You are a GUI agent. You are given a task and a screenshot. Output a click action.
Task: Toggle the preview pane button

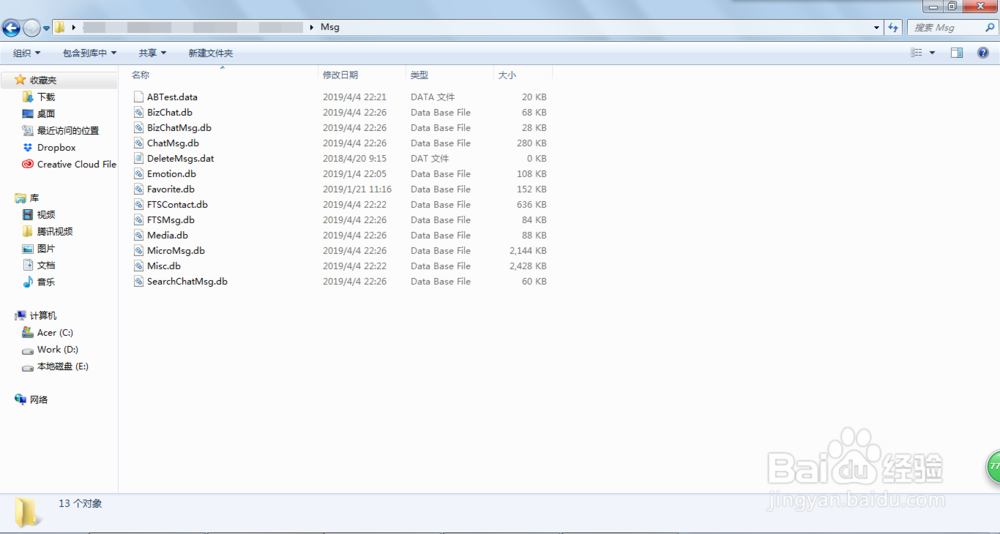coord(957,53)
